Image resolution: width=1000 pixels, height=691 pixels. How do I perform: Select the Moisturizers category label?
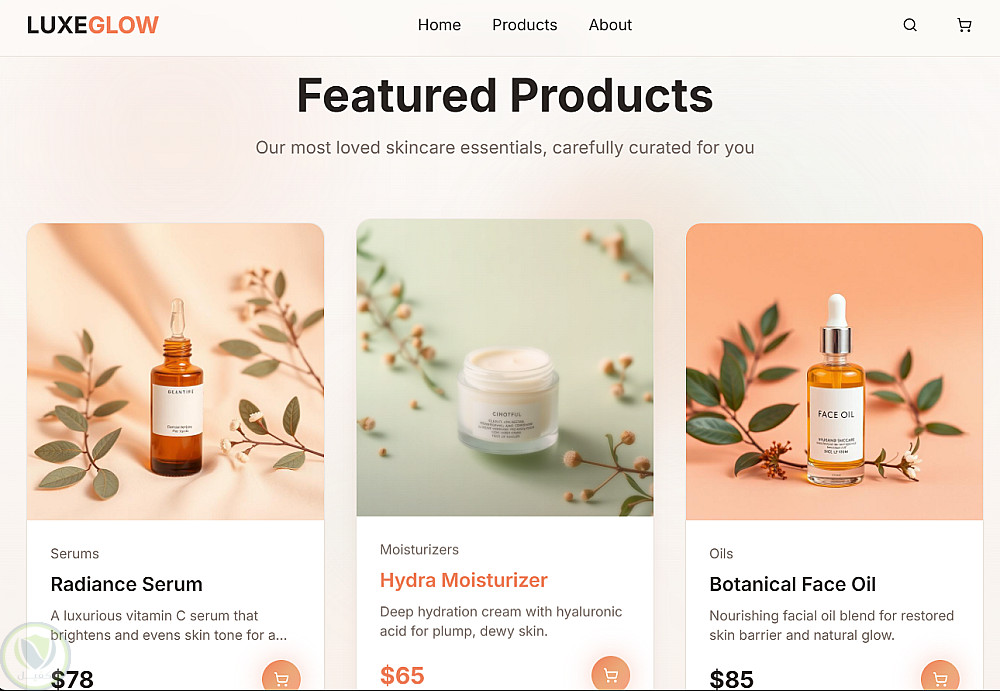(x=419, y=549)
